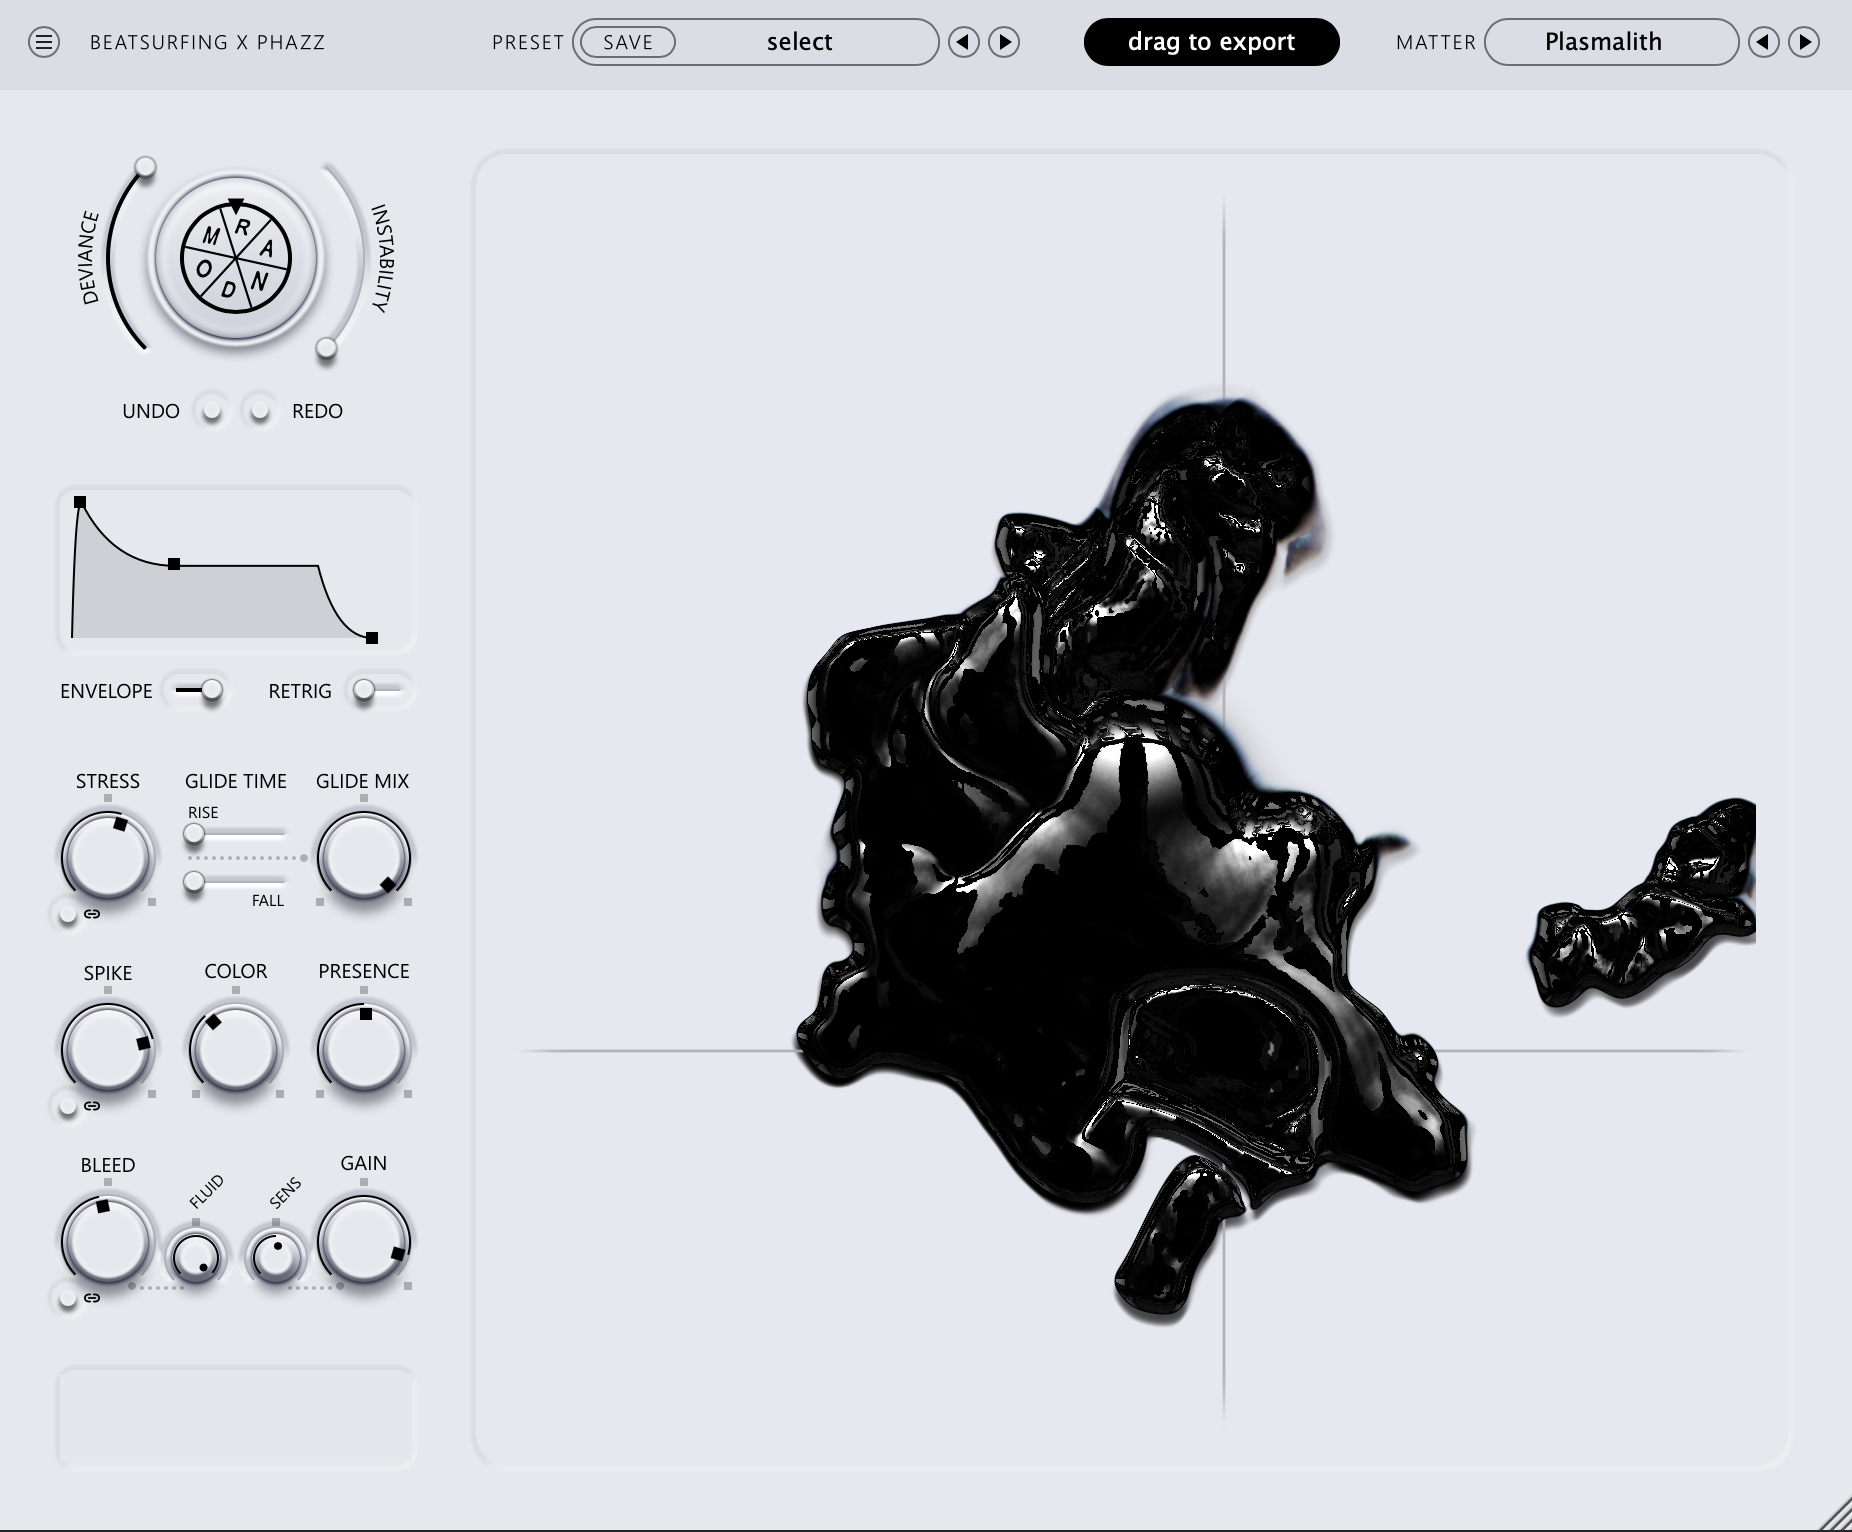Select the envelope sustain point
Image resolution: width=1852 pixels, height=1532 pixels.
[x=174, y=564]
